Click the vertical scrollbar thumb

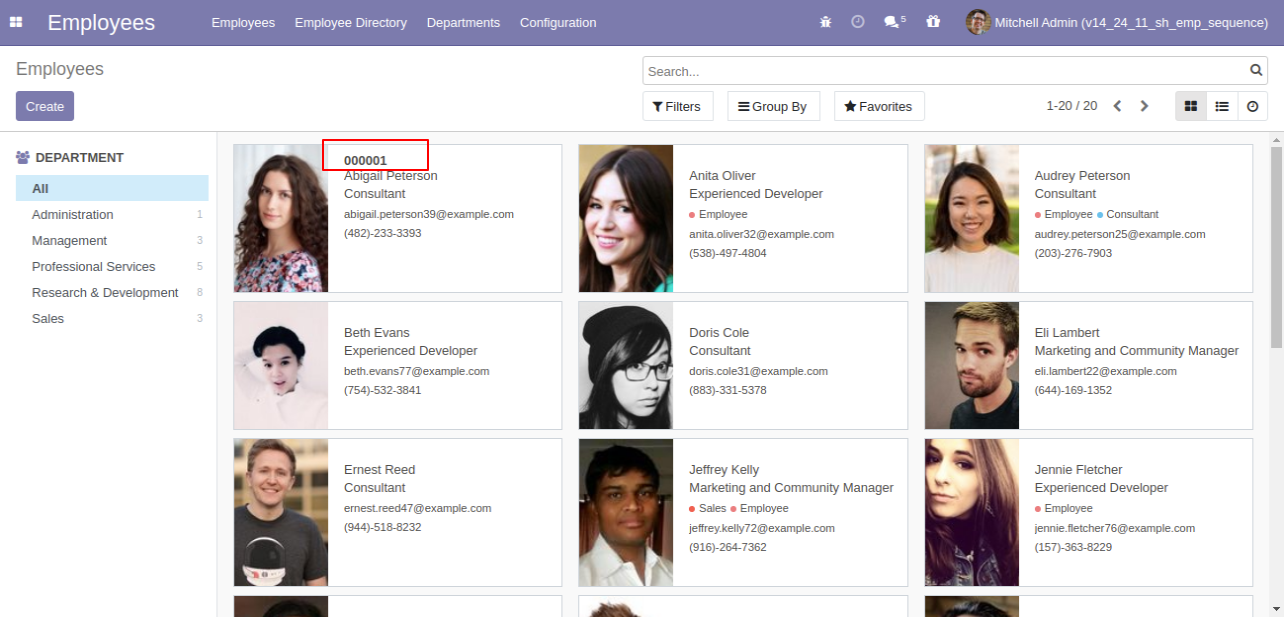[x=1276, y=247]
